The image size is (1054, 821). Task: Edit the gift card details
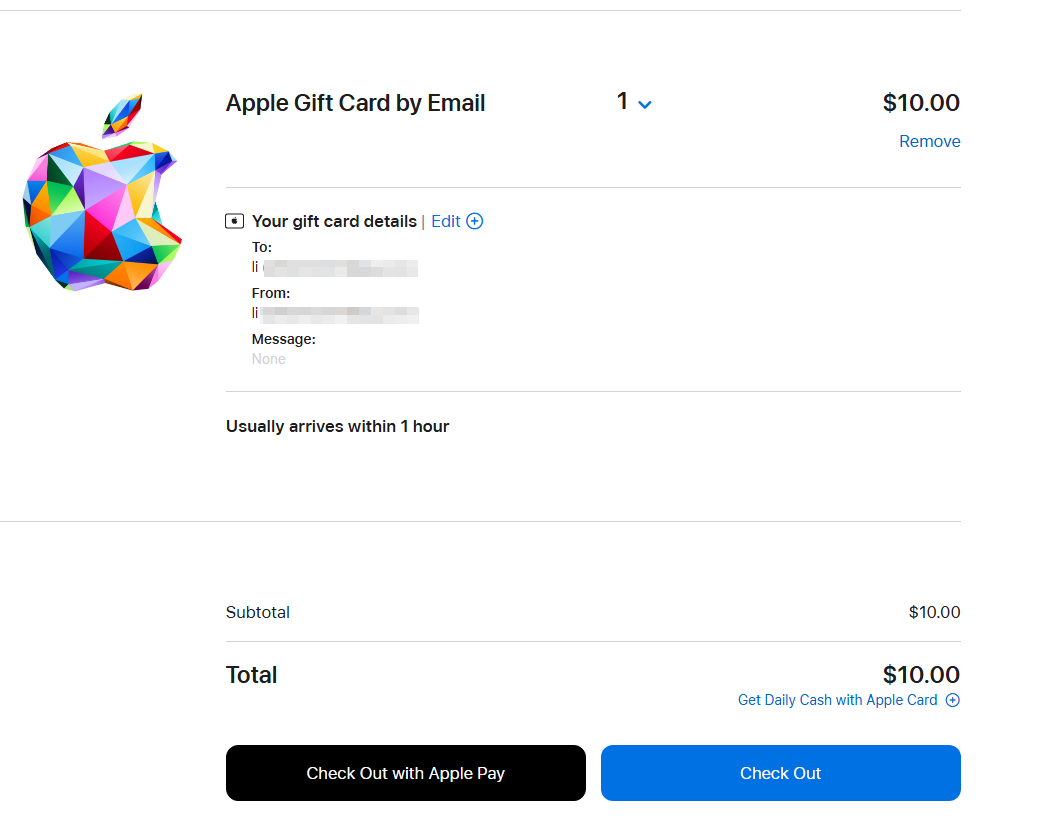coord(446,221)
